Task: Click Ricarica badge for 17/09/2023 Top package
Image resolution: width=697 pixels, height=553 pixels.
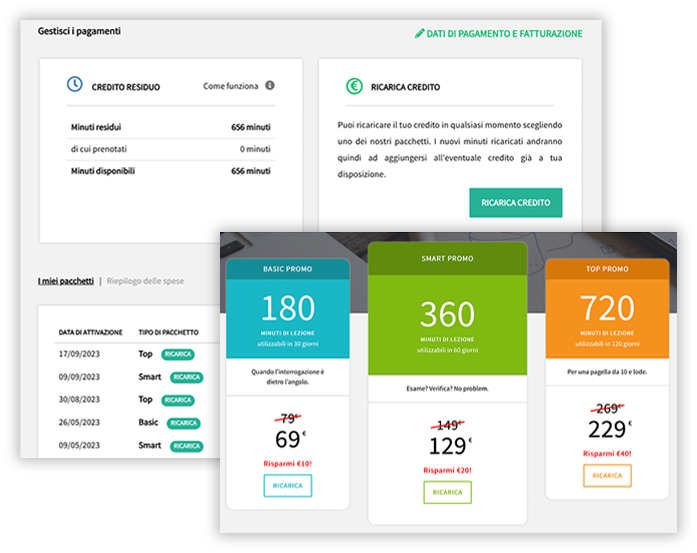Action: (x=177, y=354)
